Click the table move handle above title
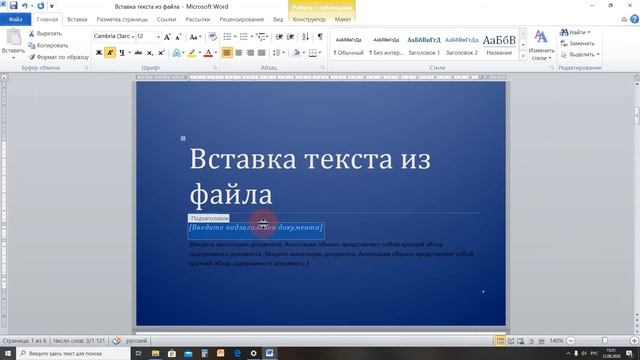This screenshot has height=360, width=640. point(183,138)
